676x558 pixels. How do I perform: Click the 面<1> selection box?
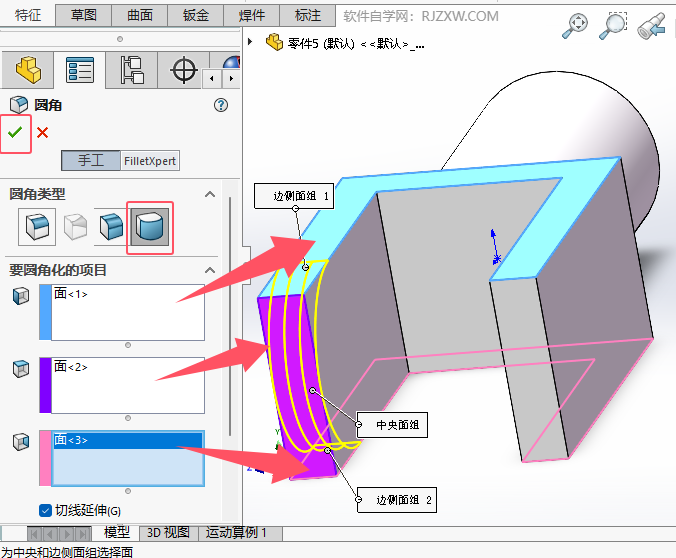(x=128, y=312)
